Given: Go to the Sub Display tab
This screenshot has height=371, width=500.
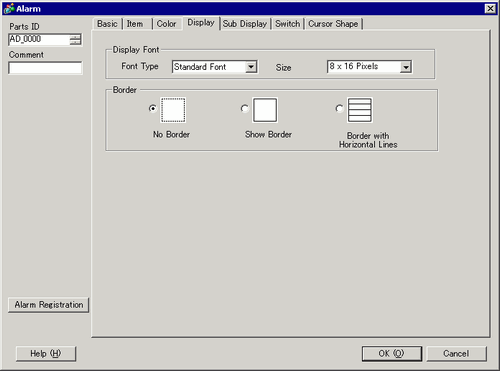Looking at the screenshot, I should click(245, 24).
